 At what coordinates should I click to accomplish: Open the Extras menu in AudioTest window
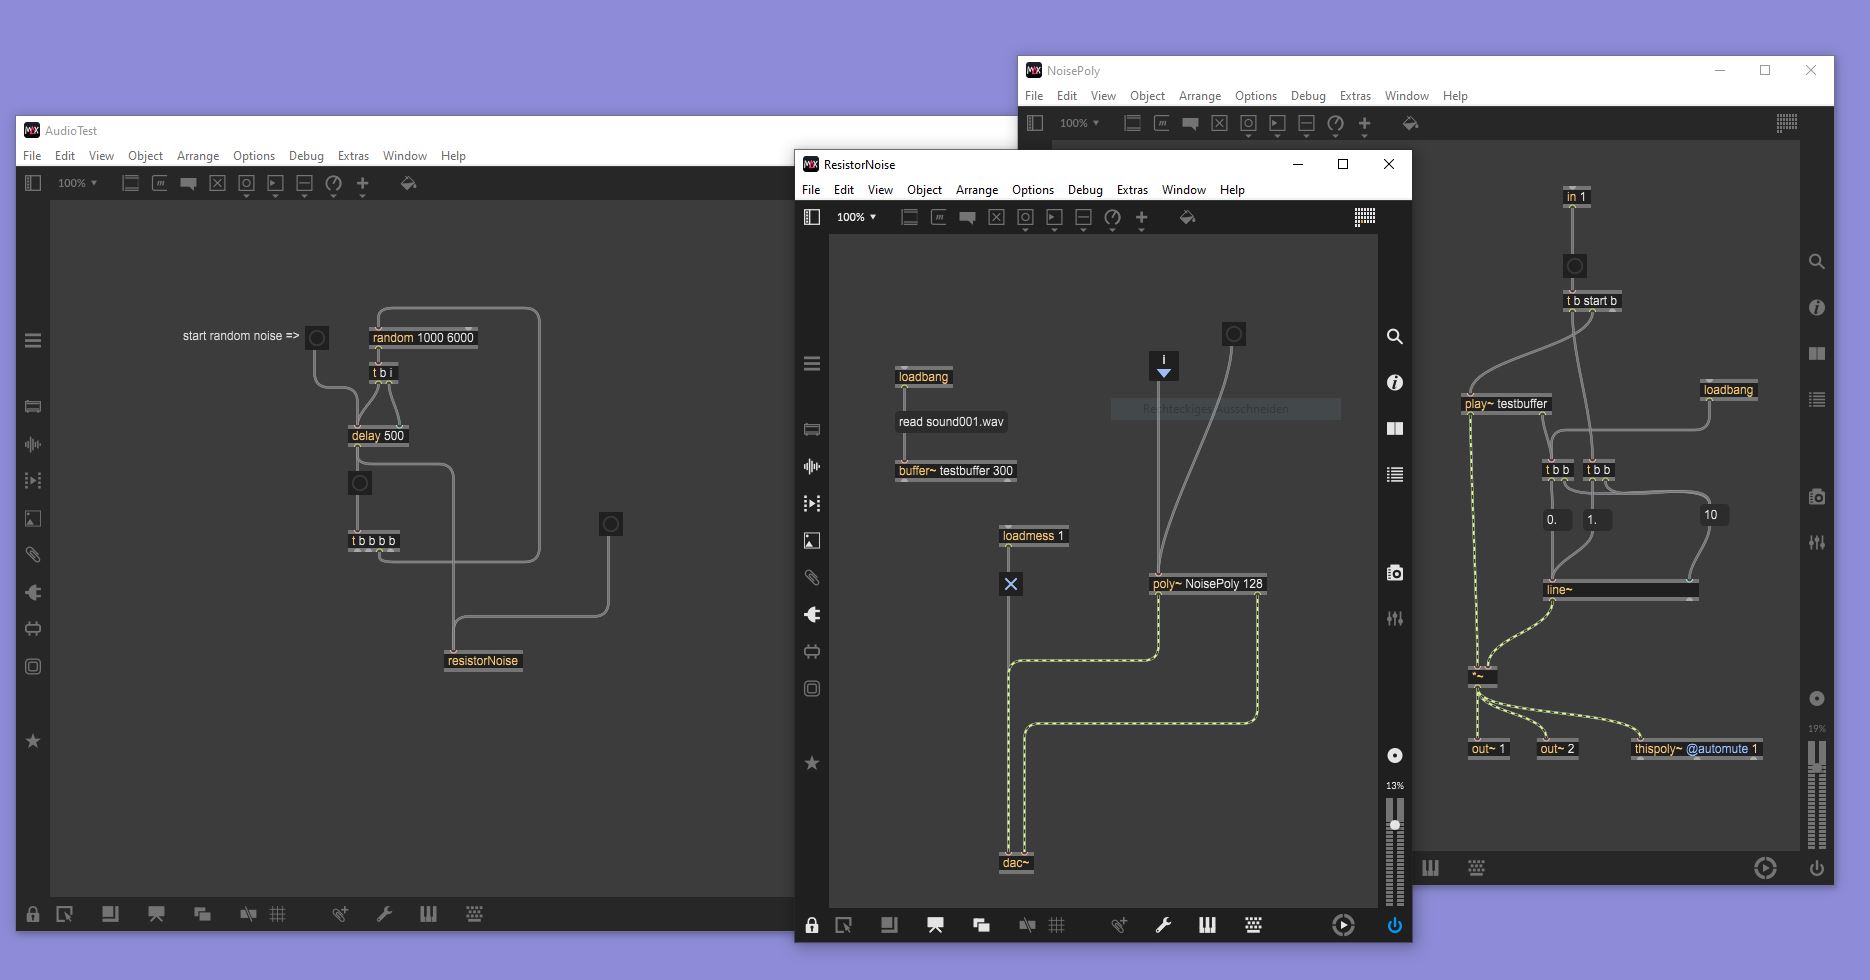353,156
